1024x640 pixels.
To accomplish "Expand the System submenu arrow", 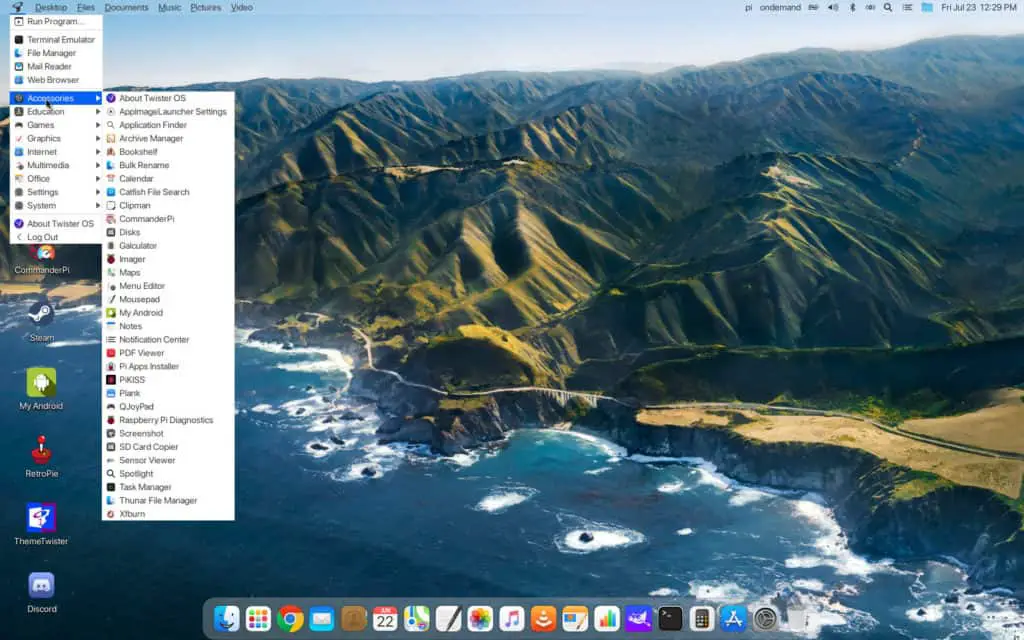I will 98,205.
